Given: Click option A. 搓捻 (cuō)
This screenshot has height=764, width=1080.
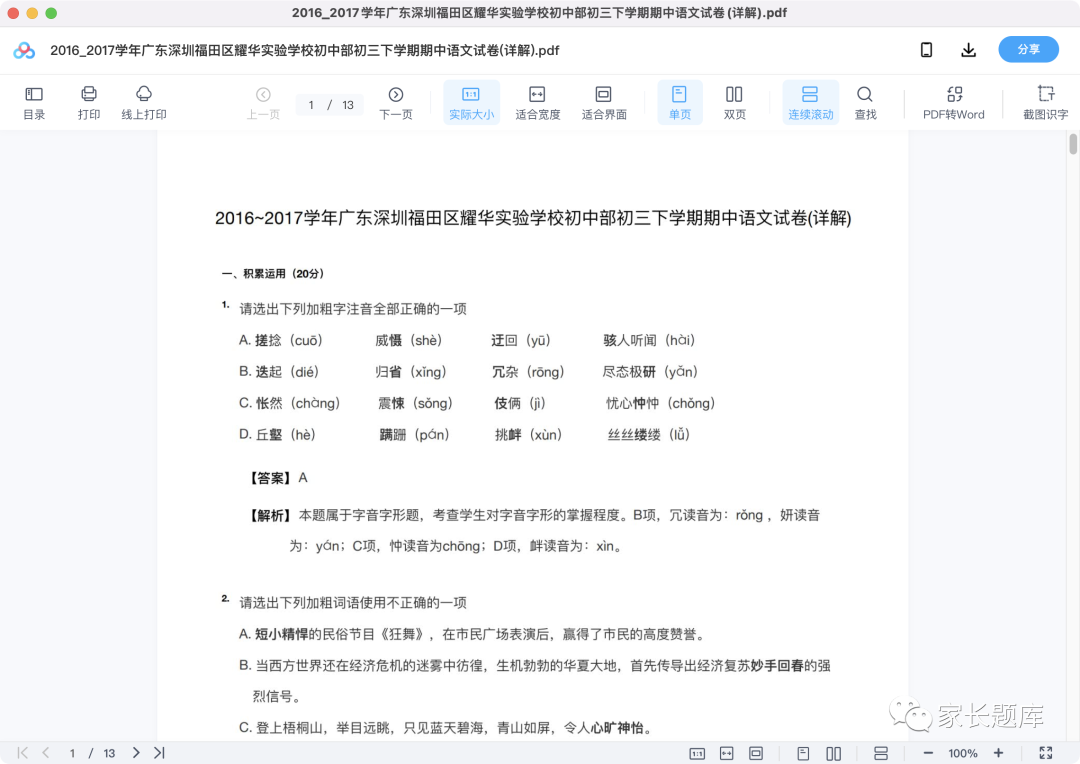Looking at the screenshot, I should click(x=280, y=340).
